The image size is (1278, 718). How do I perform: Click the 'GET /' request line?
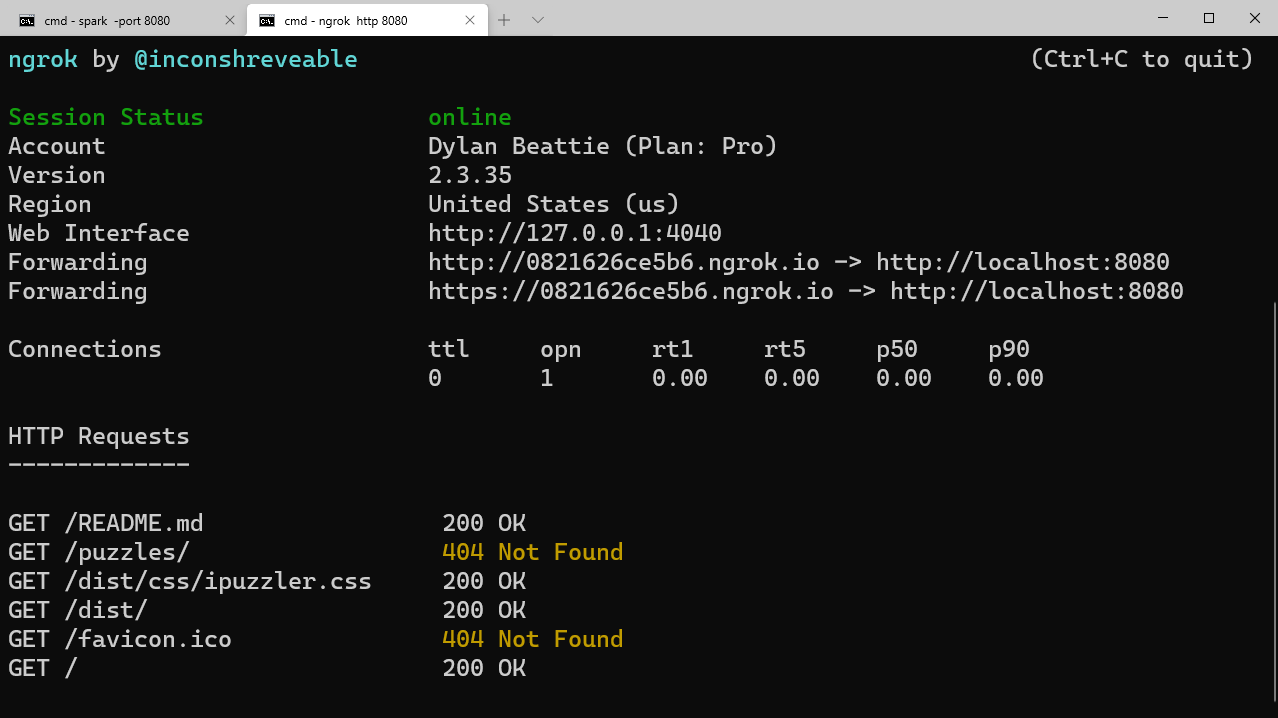[43, 668]
